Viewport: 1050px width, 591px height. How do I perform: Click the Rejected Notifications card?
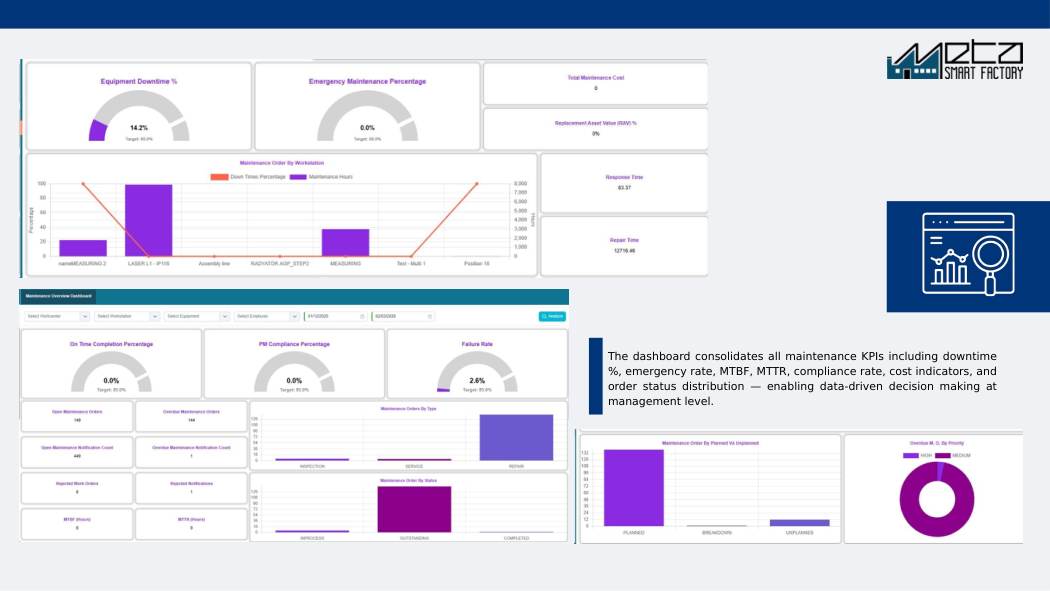click(x=192, y=488)
